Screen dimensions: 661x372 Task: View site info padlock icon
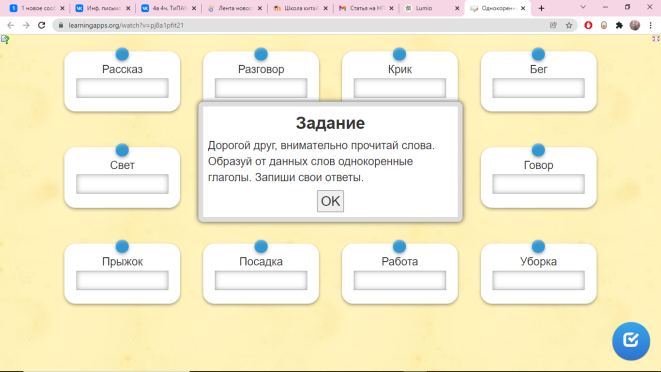(61, 25)
